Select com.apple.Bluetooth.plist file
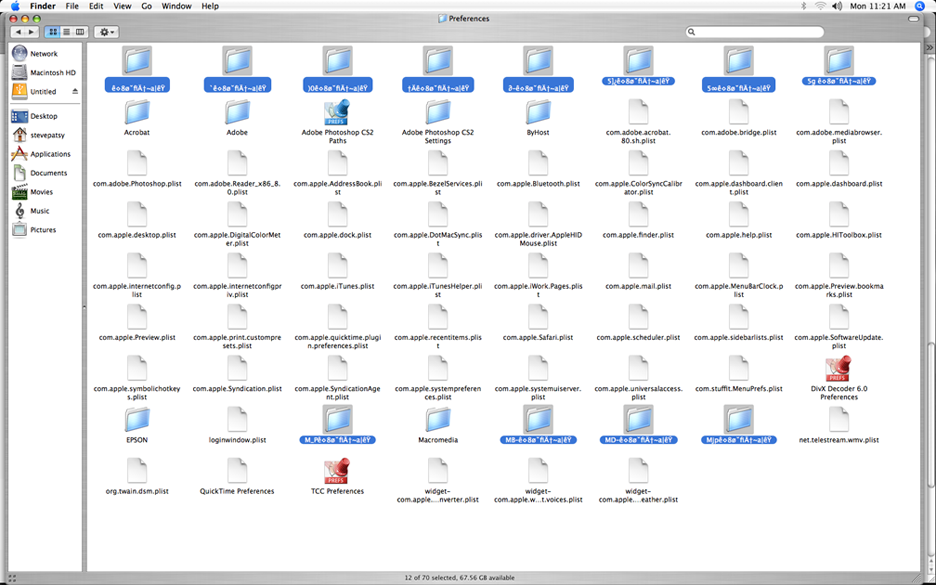The width and height of the screenshot is (936, 585). [x=538, y=164]
